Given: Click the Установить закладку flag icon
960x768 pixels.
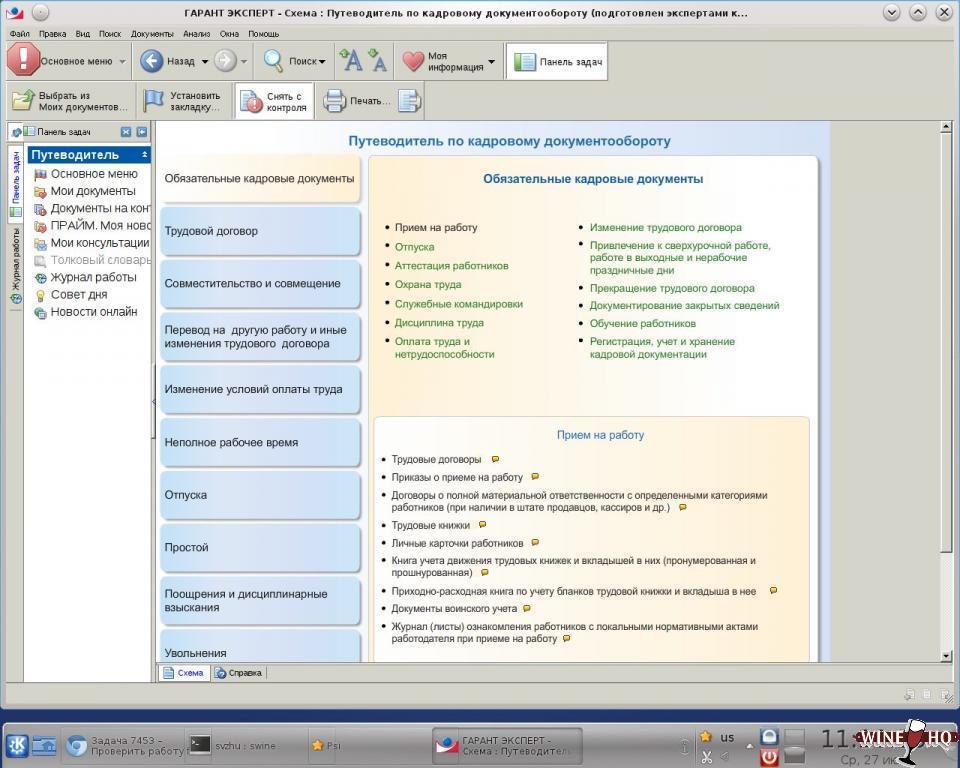Looking at the screenshot, I should tap(153, 101).
